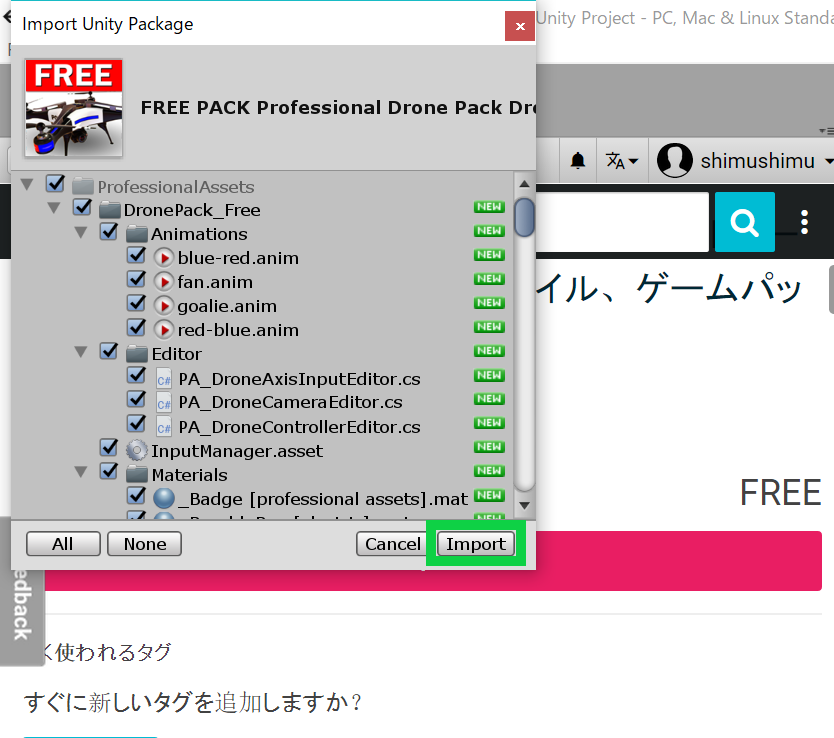The image size is (834, 738).
Task: Click the blue-red.anim animation file icon
Action: (164, 258)
